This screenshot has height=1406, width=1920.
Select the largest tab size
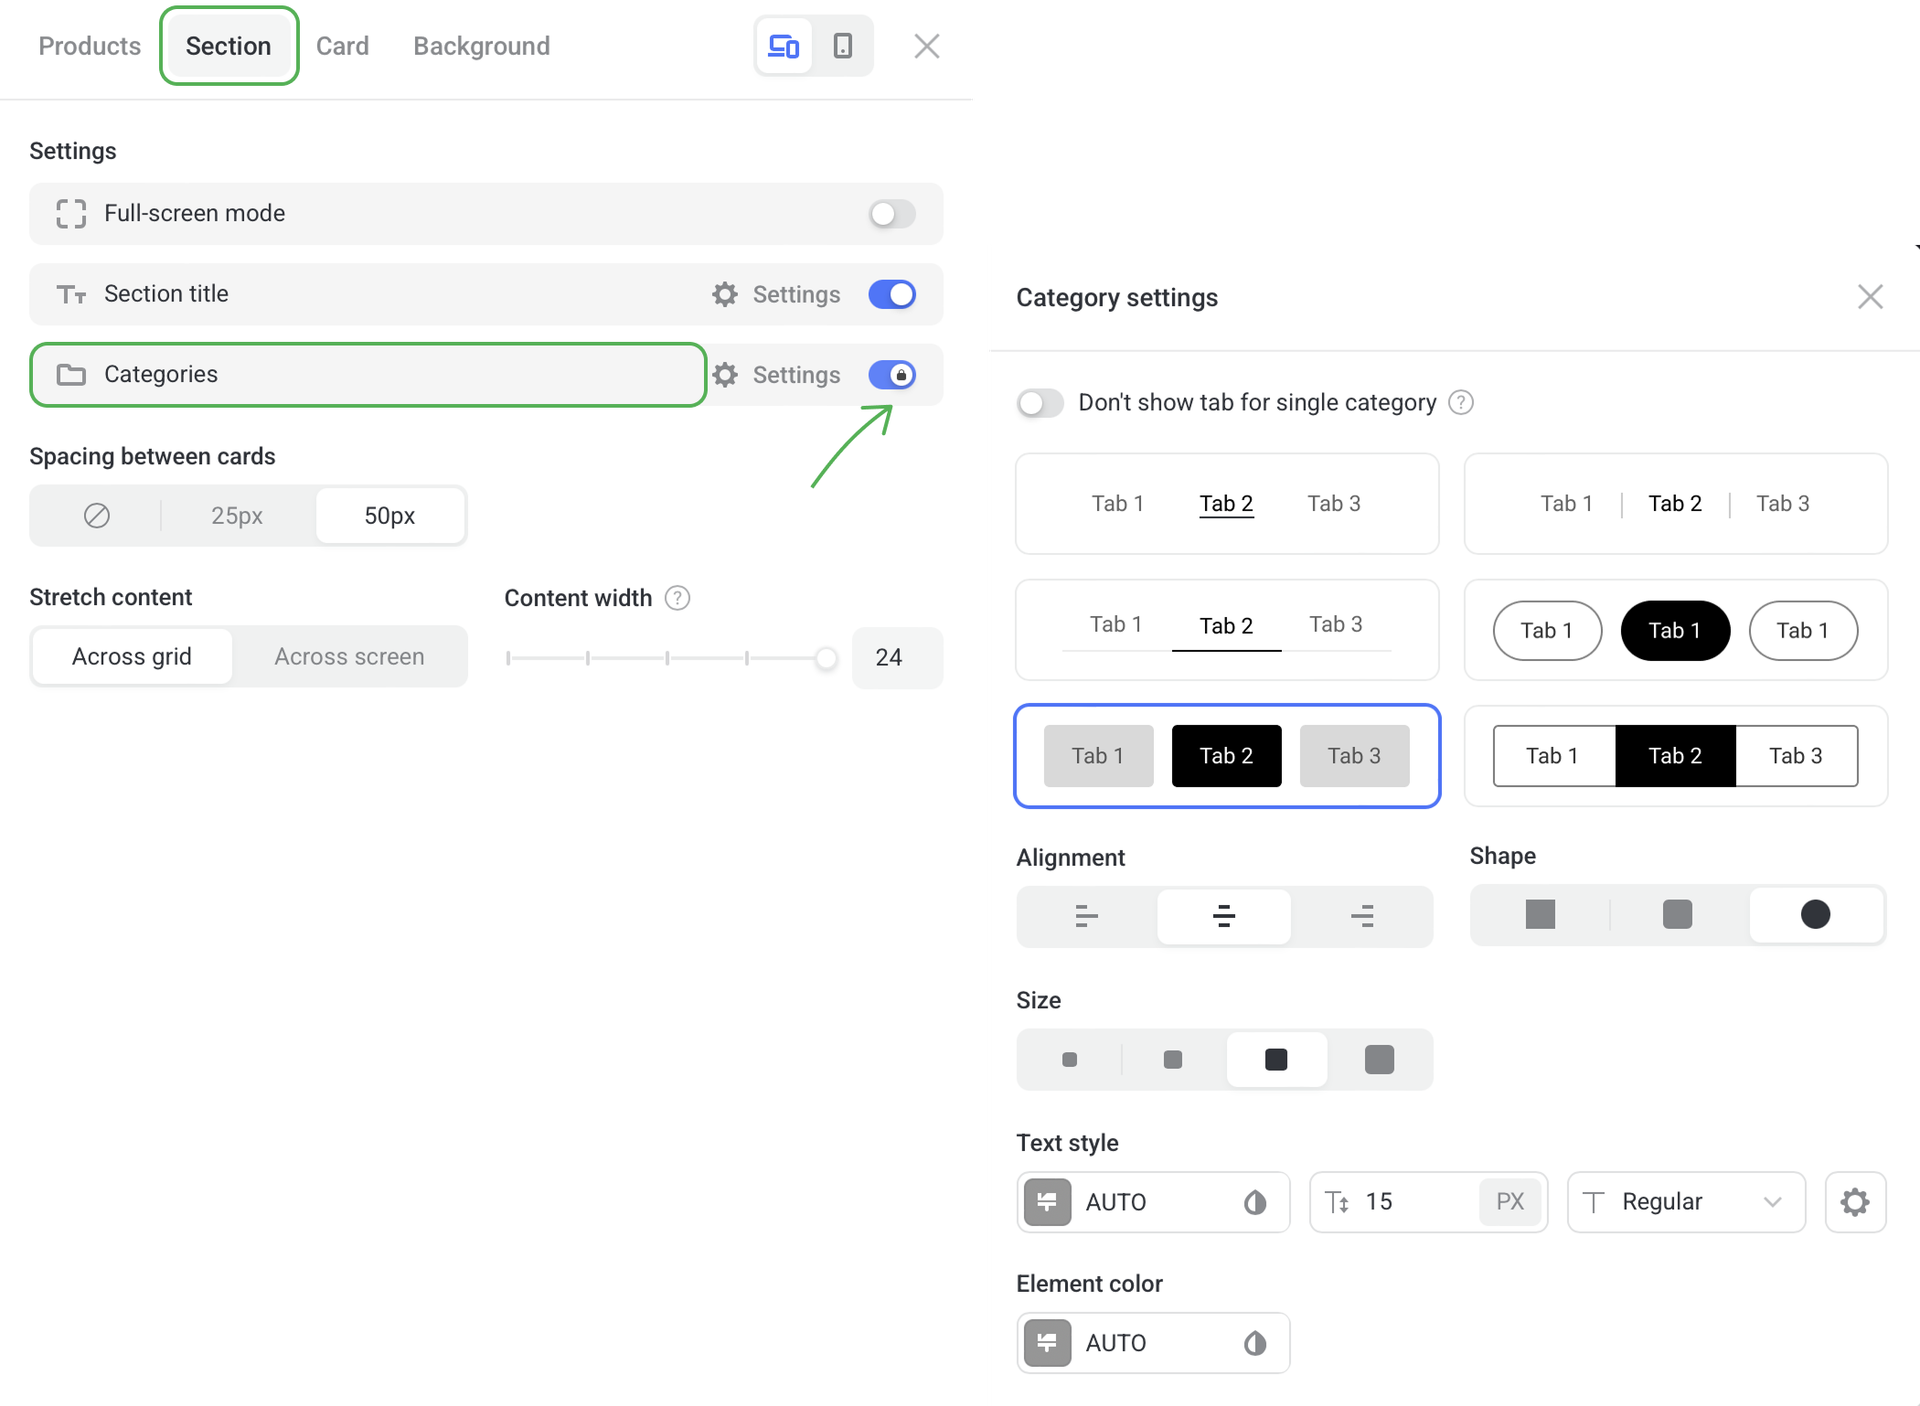1379,1059
